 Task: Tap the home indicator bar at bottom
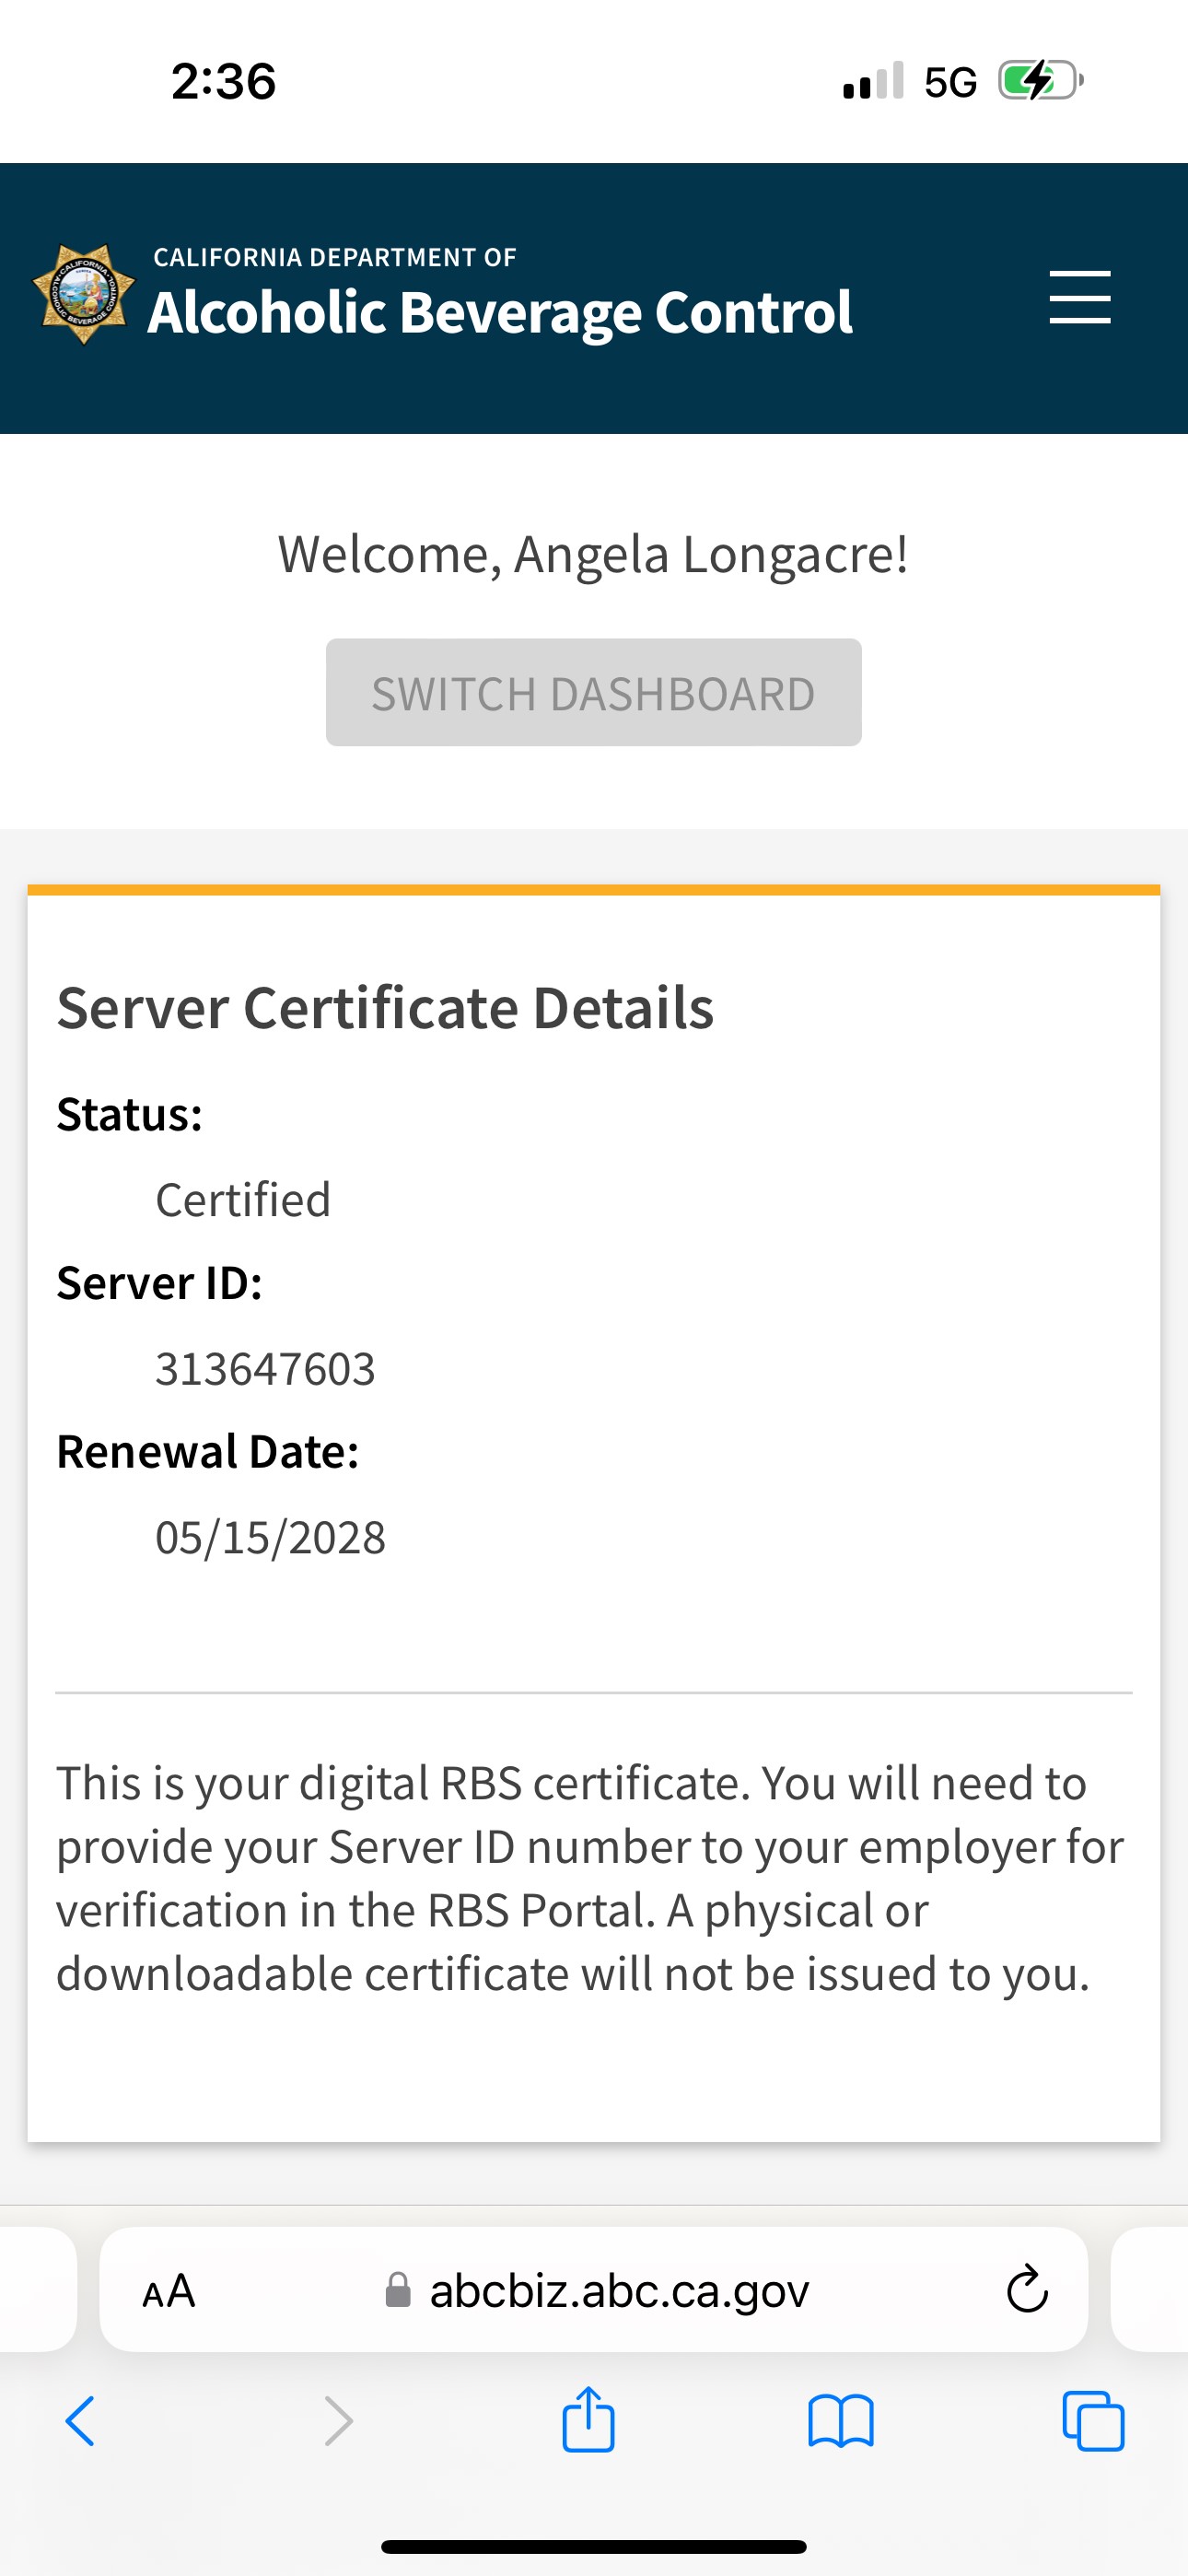[x=594, y=2546]
